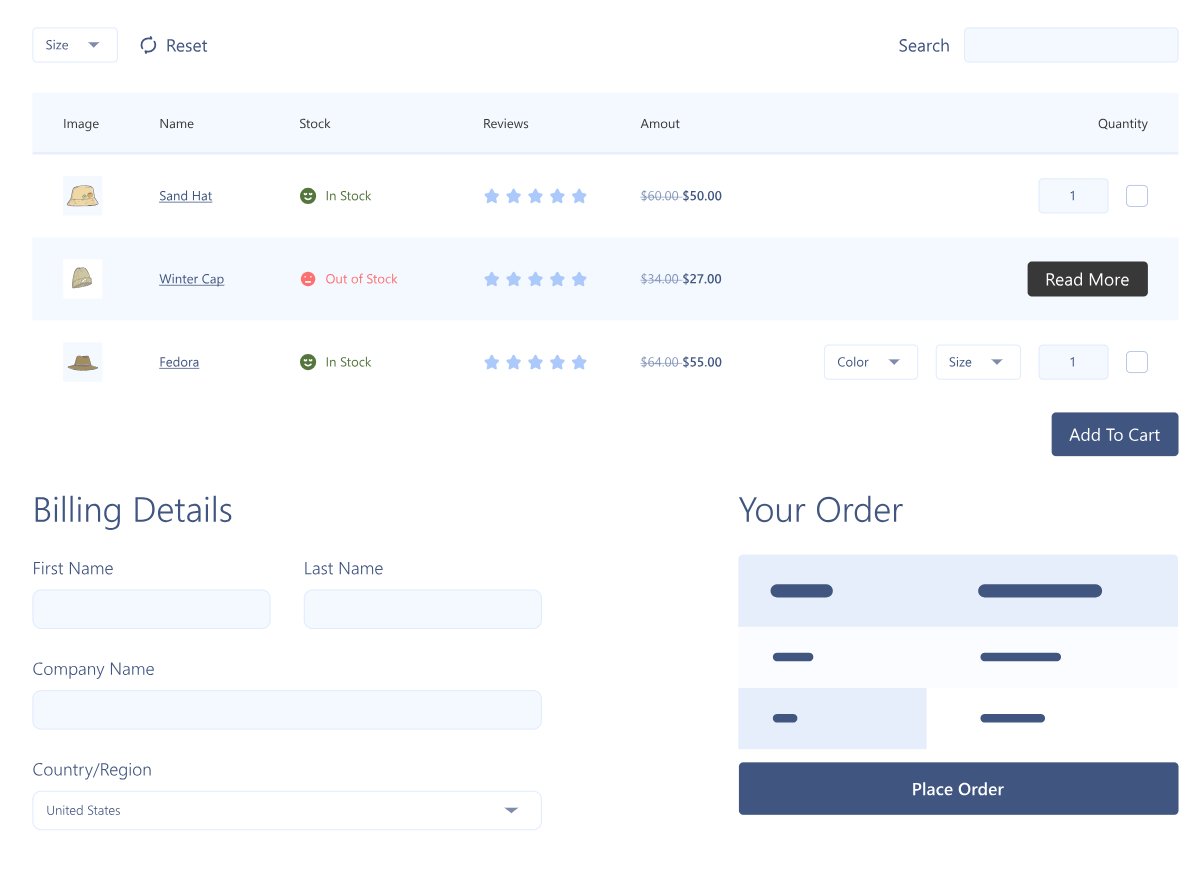
Task: Click inside the Search input field
Action: [1070, 45]
